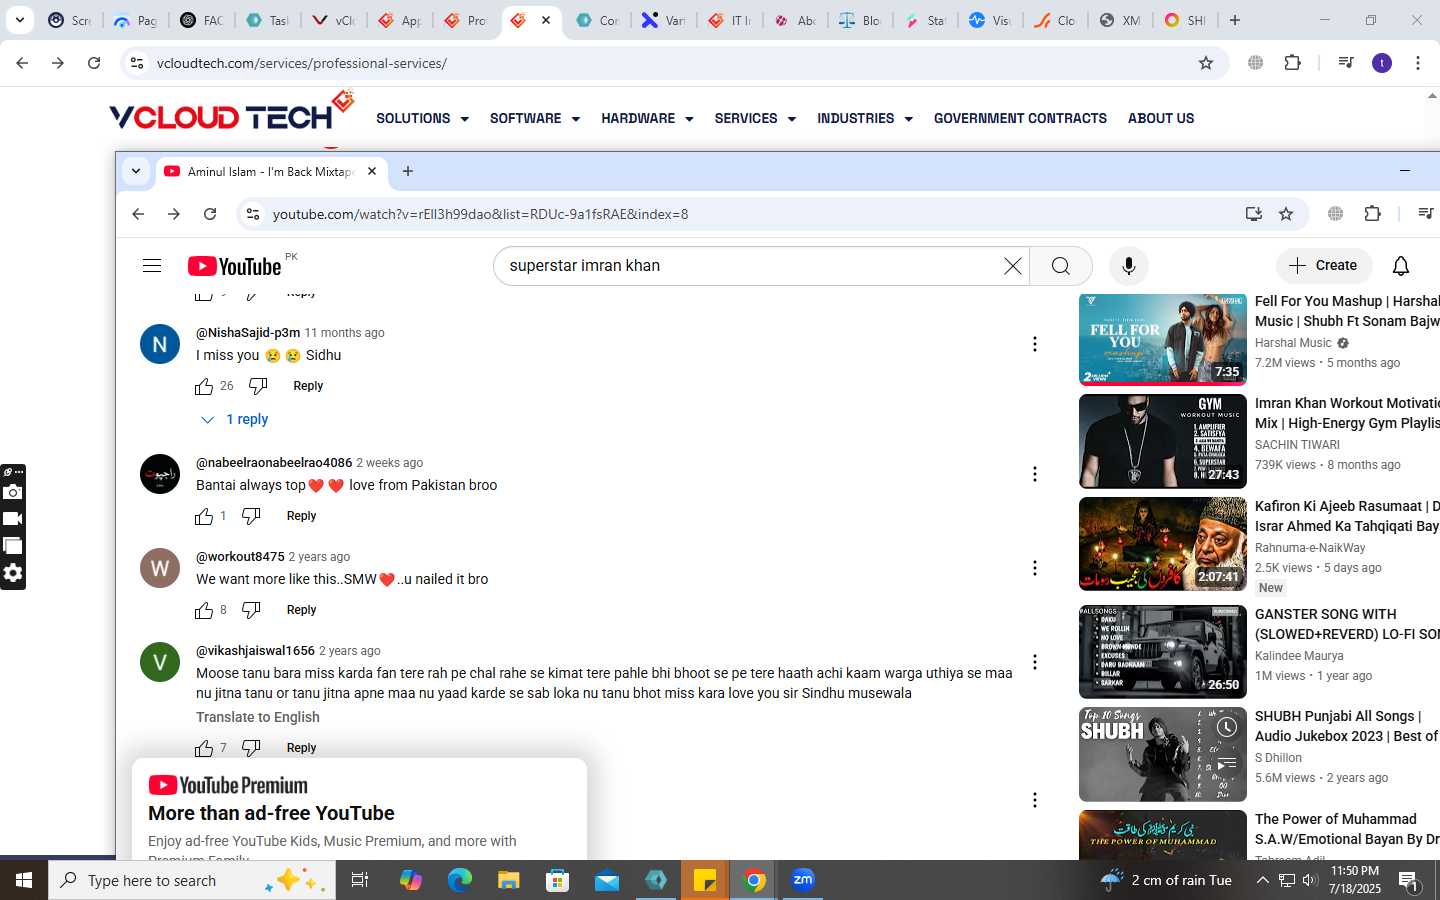Open File Explorer from taskbar
1440x900 pixels.
pyautogui.click(x=509, y=880)
